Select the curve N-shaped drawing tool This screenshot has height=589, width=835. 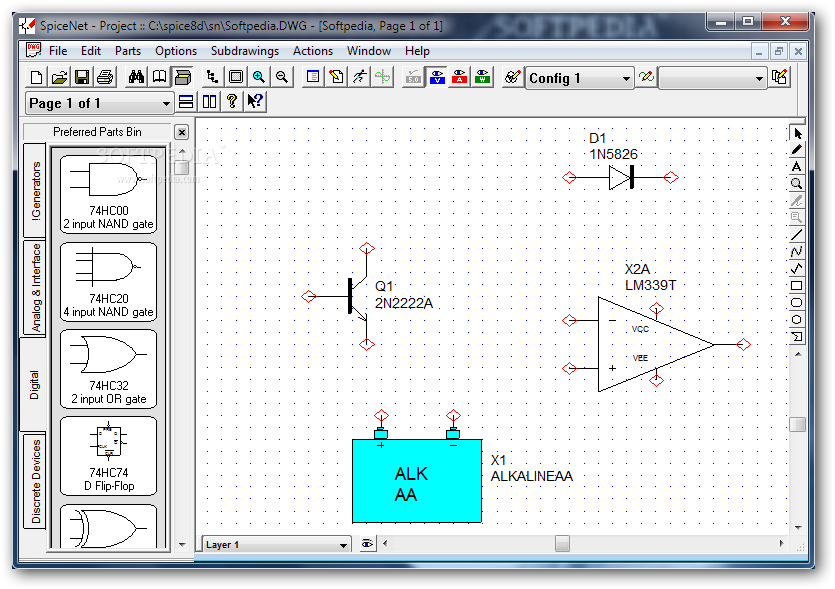pyautogui.click(x=797, y=251)
